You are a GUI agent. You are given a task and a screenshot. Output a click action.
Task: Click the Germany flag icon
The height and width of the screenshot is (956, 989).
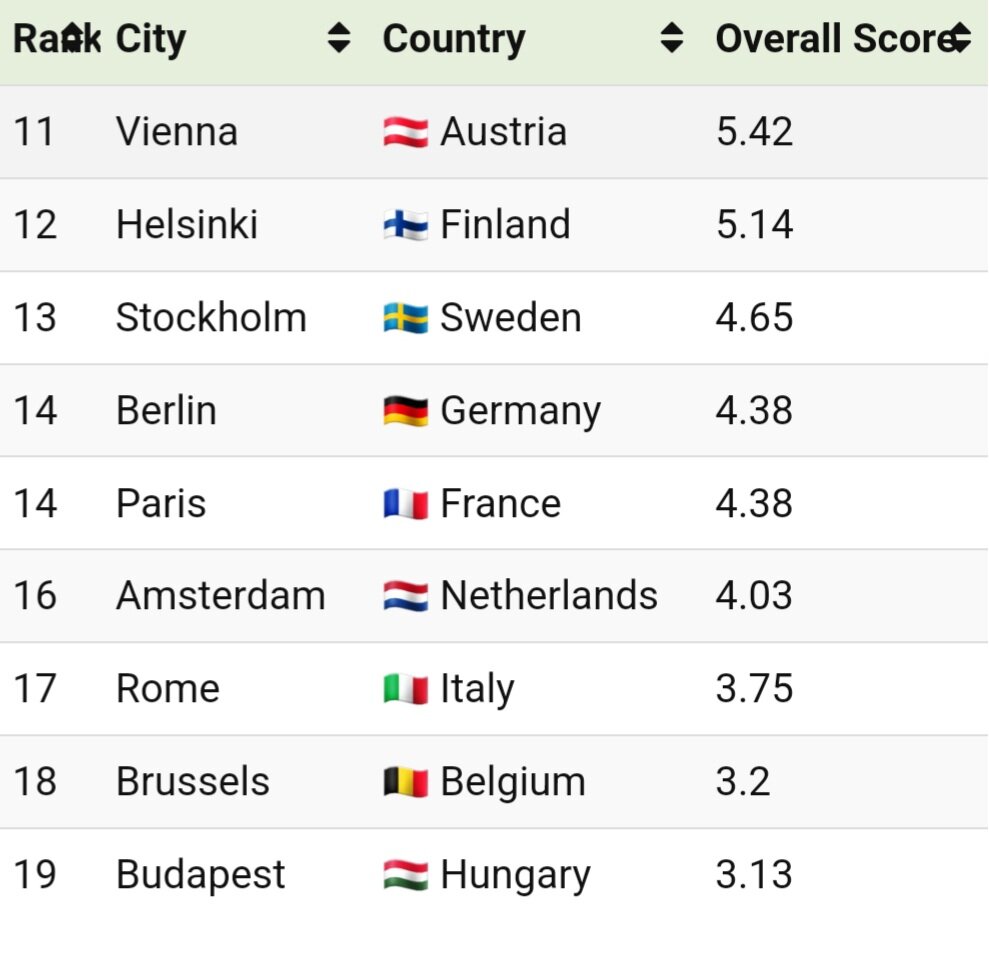coord(405,411)
